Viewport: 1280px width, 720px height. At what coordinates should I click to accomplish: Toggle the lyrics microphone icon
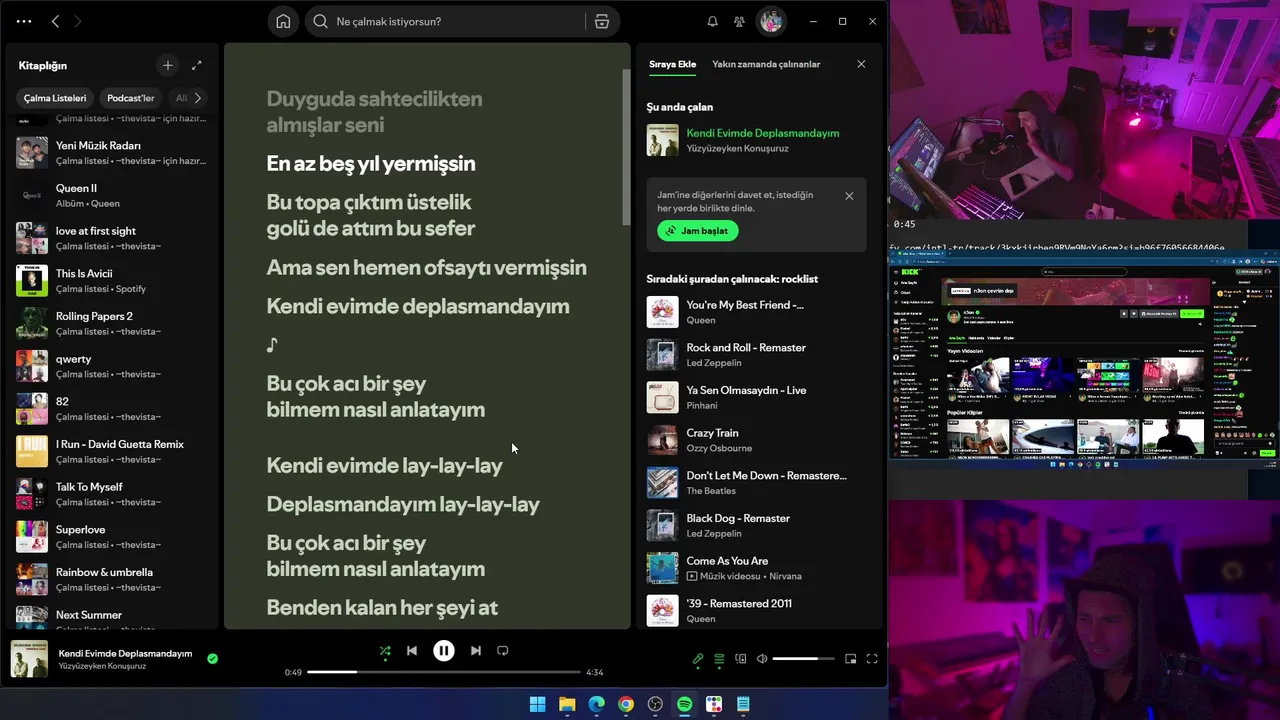coord(698,659)
